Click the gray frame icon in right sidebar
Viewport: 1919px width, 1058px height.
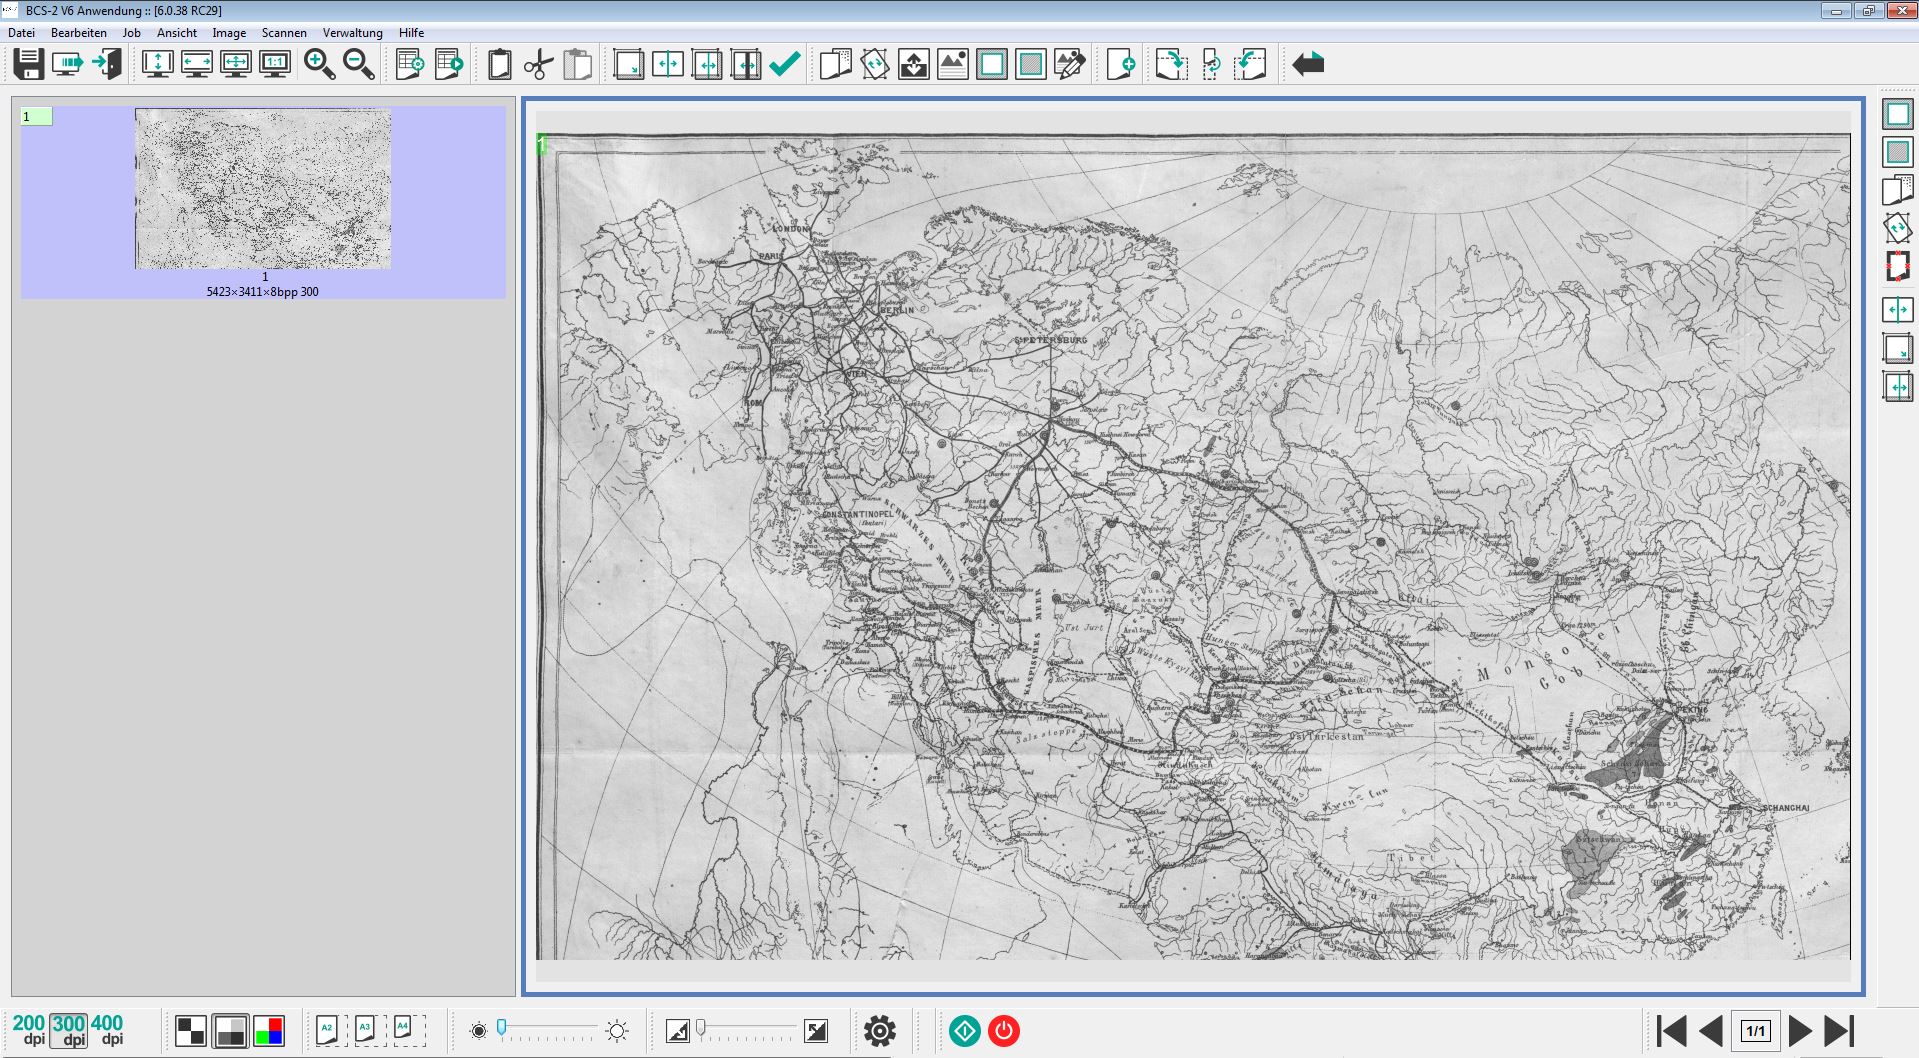pyautogui.click(x=1897, y=152)
